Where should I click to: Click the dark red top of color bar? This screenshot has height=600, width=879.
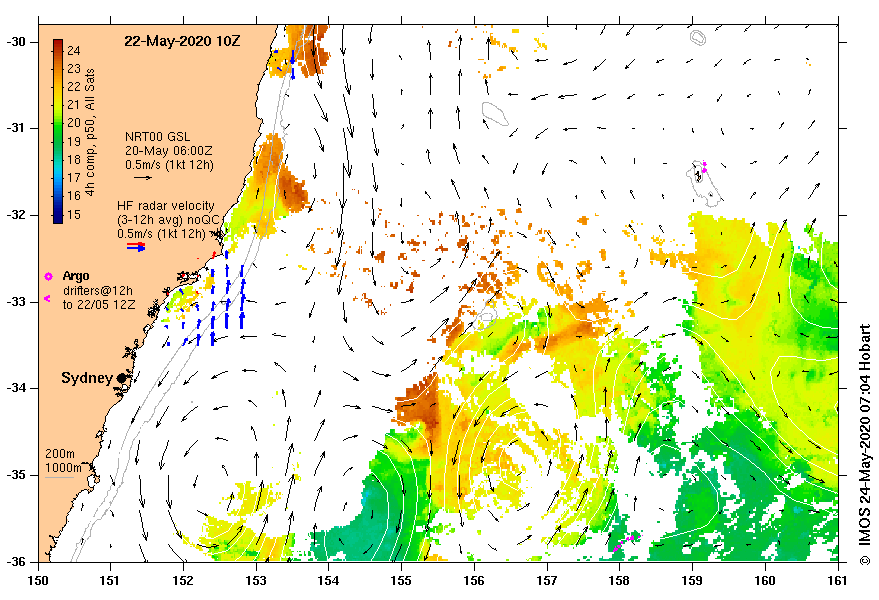click(58, 45)
